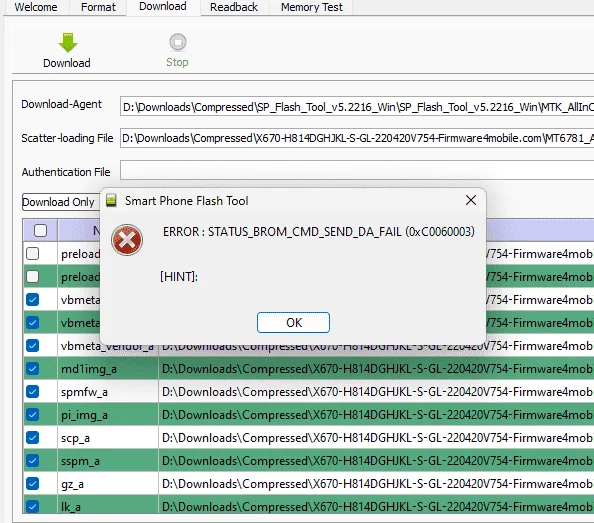
Task: Click OK in the error dialog
Action: pyautogui.click(x=293, y=323)
